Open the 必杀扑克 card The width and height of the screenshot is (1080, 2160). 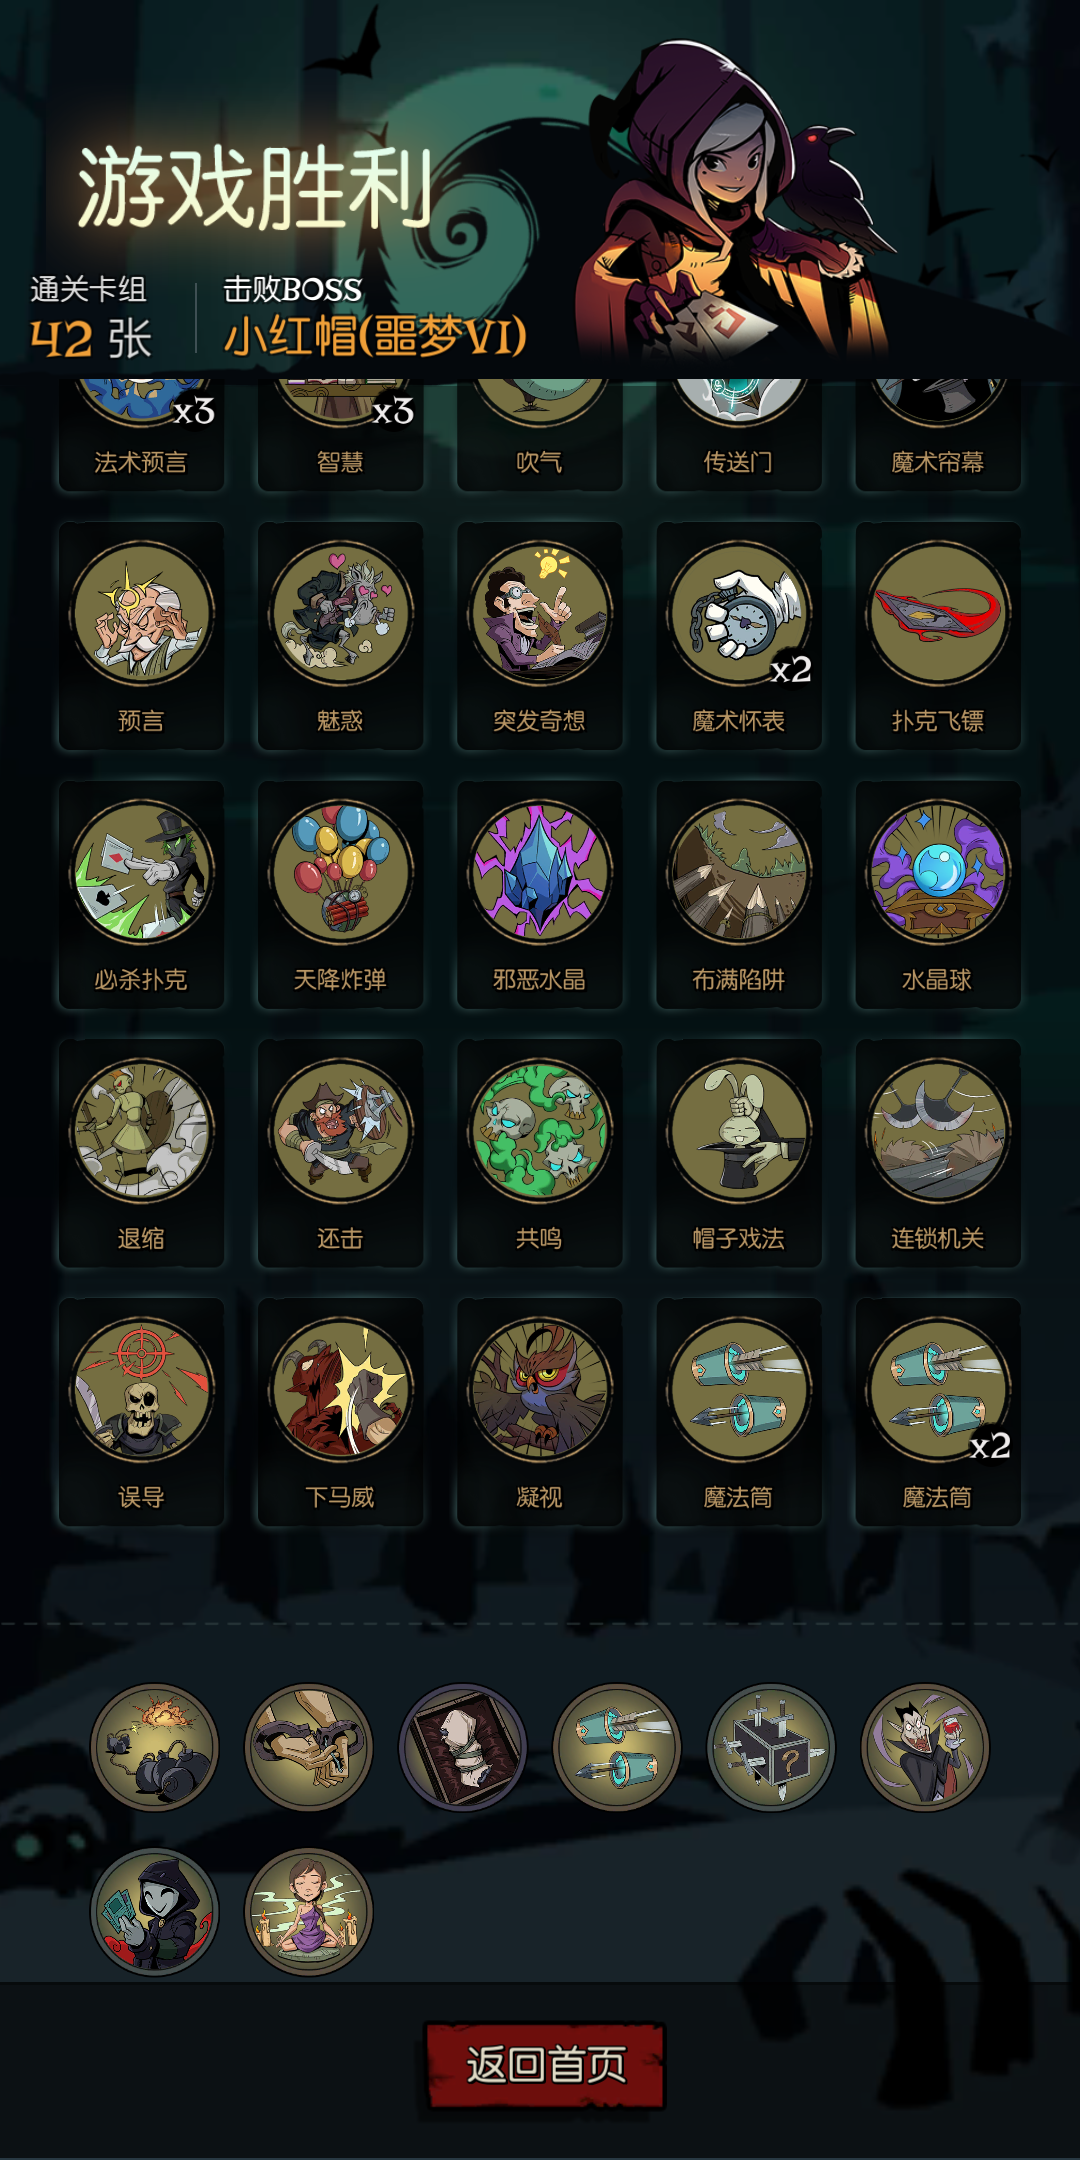tap(141, 895)
